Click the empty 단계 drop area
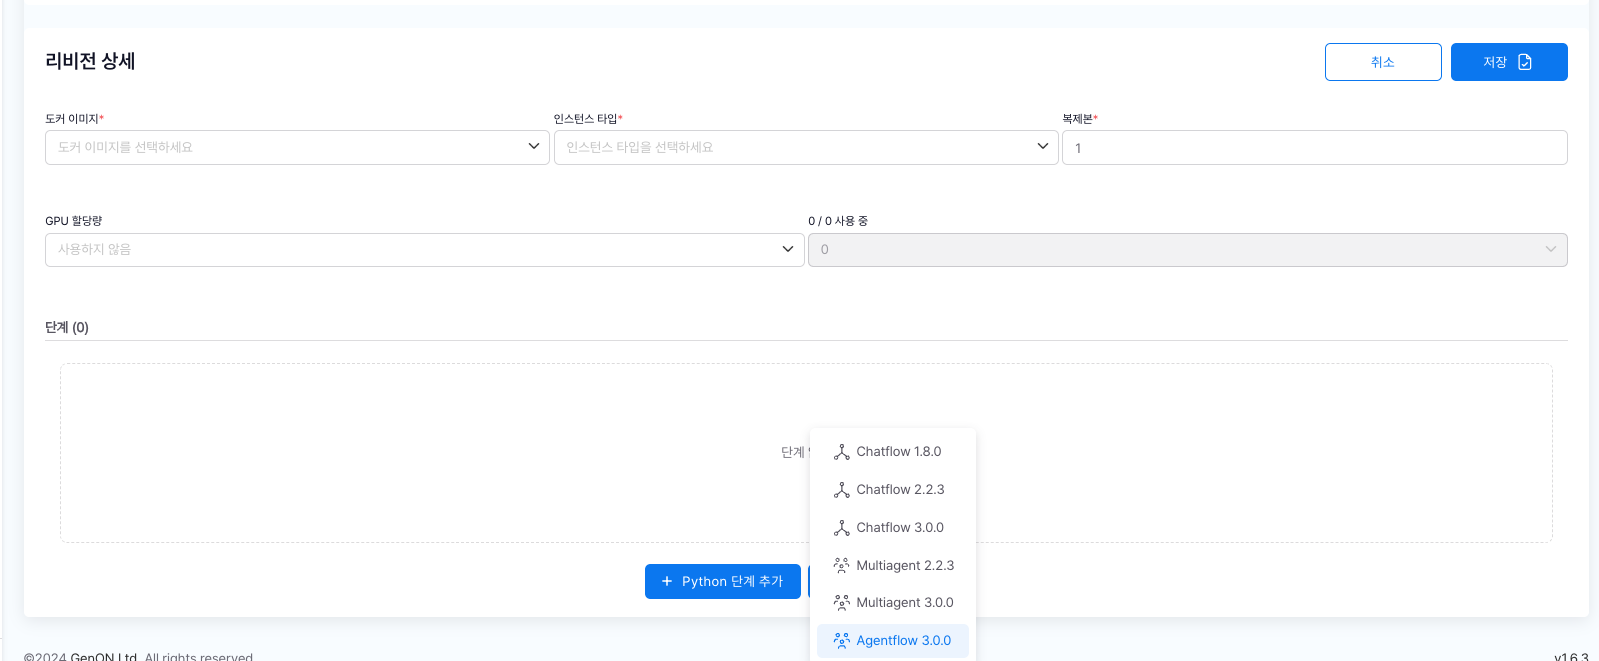Viewport: 1599px width, 661px height. tap(400, 453)
